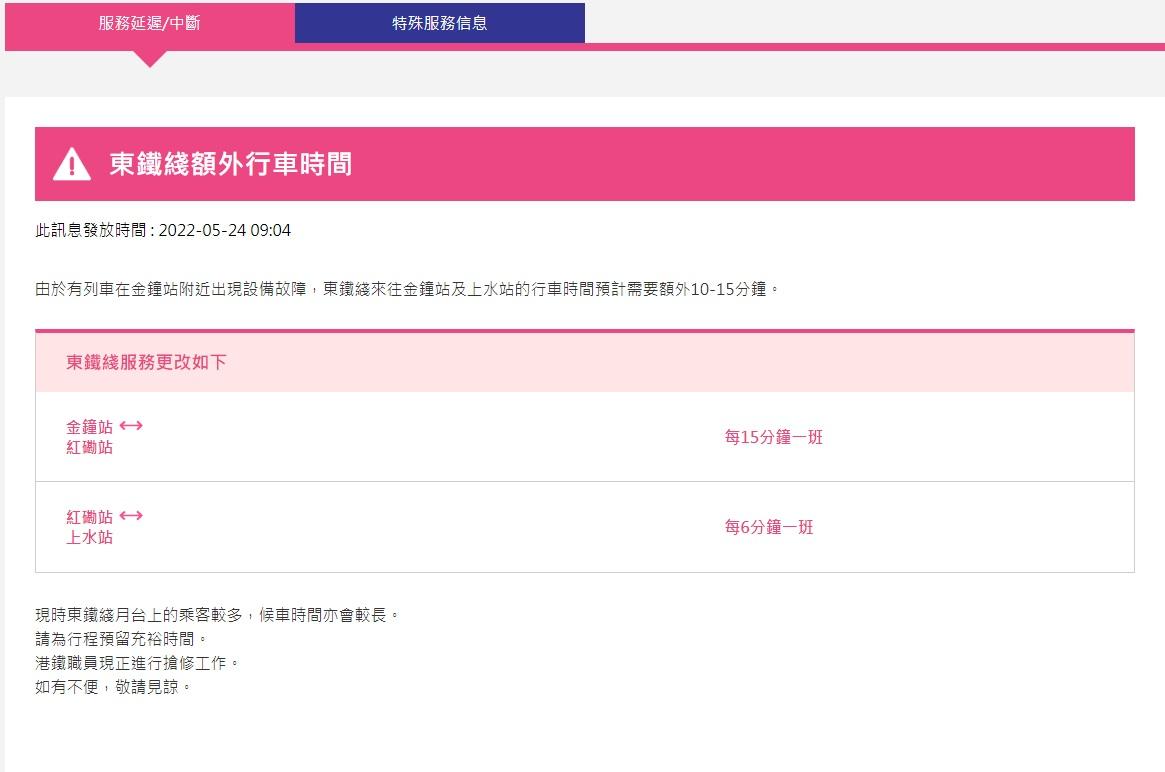The image size is (1165, 772).
Task: Click the pink pointer triangle under the active tab
Action: 149,59
